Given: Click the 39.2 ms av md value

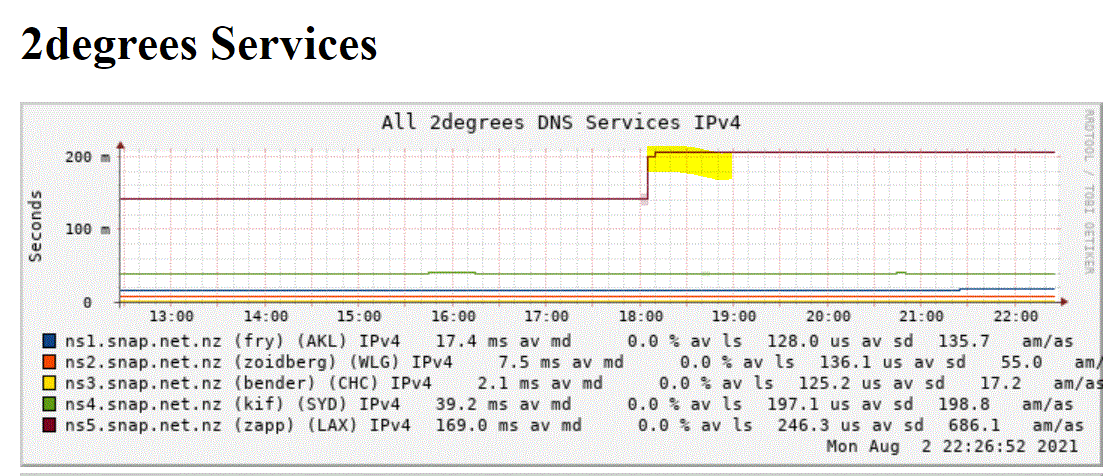Looking at the screenshot, I should coord(503,405).
